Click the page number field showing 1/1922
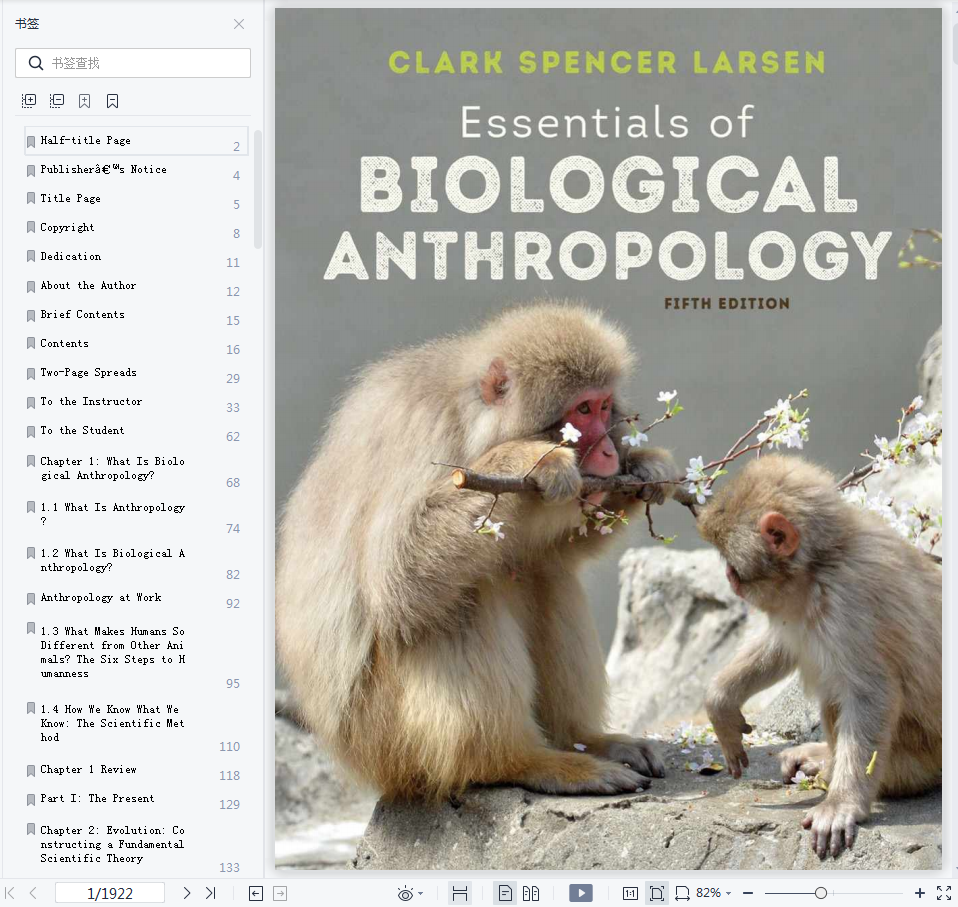The image size is (958, 907). click(x=110, y=893)
